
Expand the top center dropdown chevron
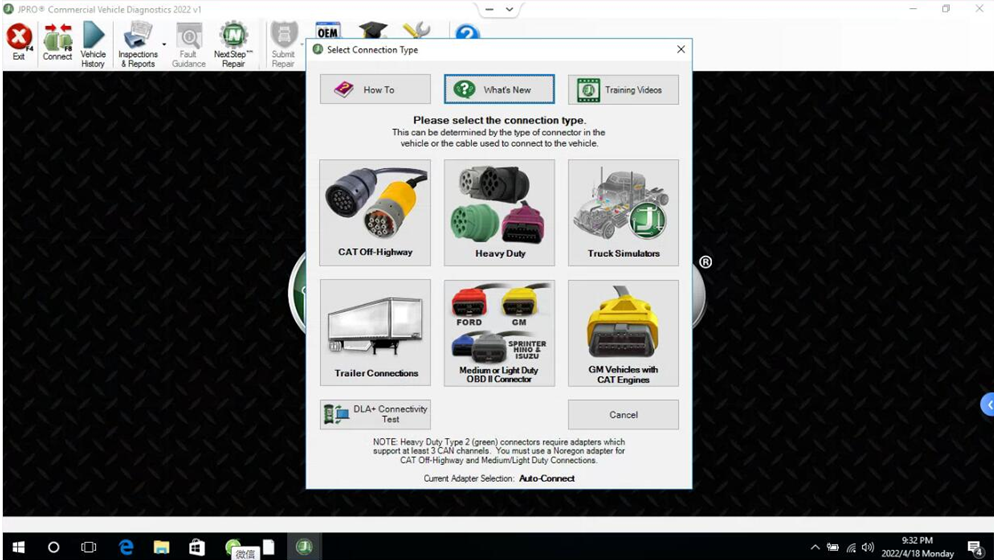coord(509,10)
